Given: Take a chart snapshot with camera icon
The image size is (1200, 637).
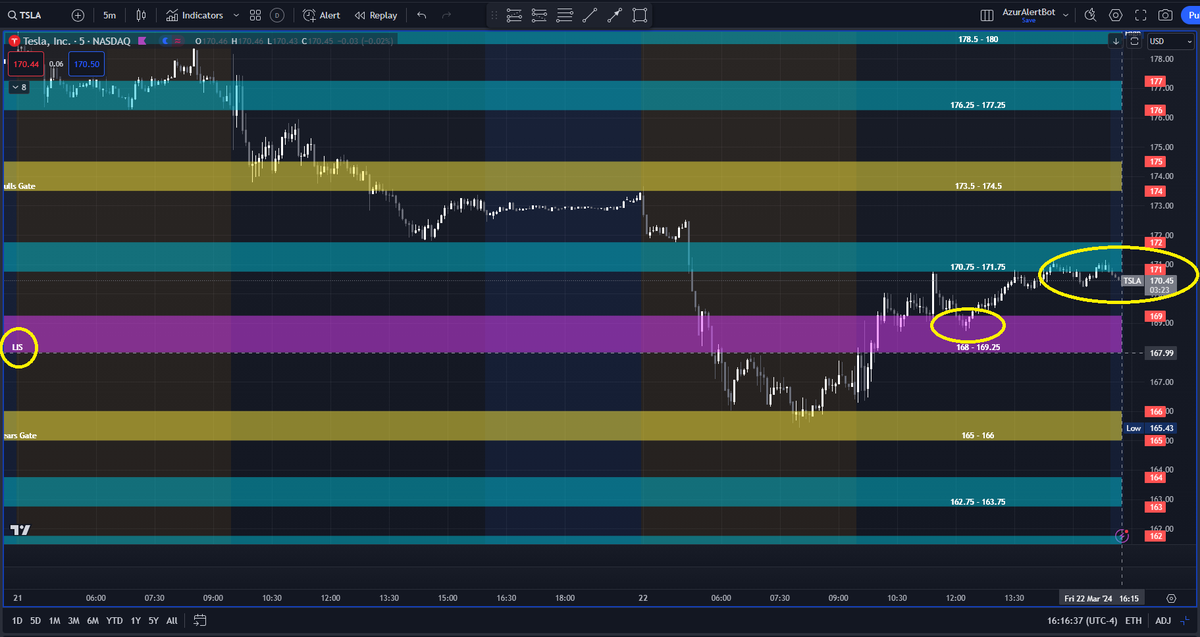Looking at the screenshot, I should pos(1165,15).
